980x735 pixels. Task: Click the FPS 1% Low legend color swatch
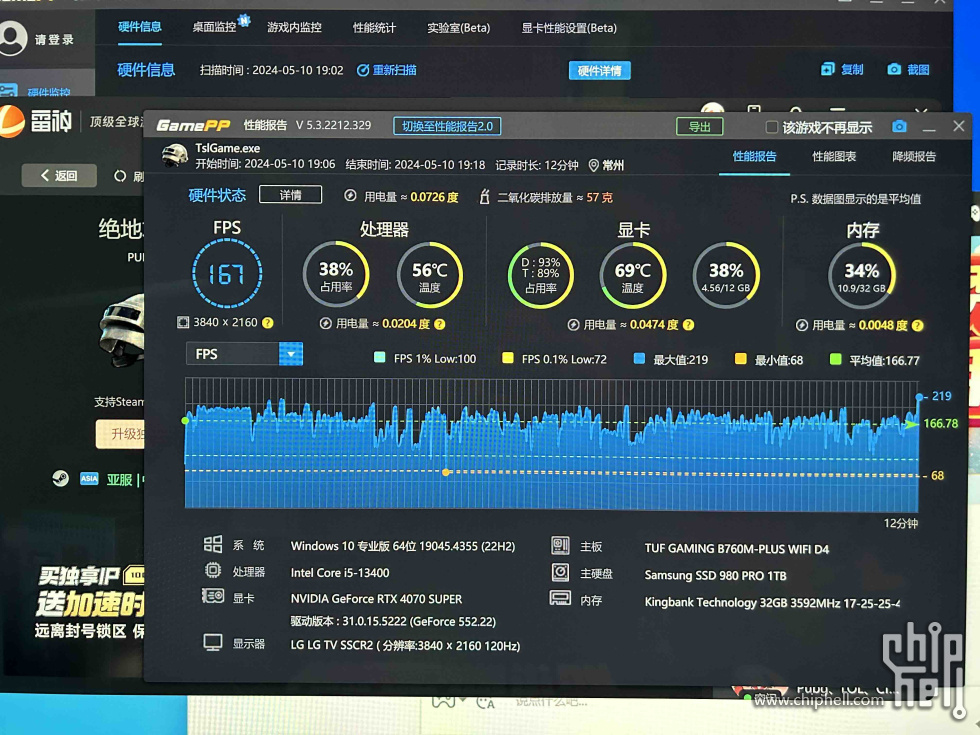[379, 358]
